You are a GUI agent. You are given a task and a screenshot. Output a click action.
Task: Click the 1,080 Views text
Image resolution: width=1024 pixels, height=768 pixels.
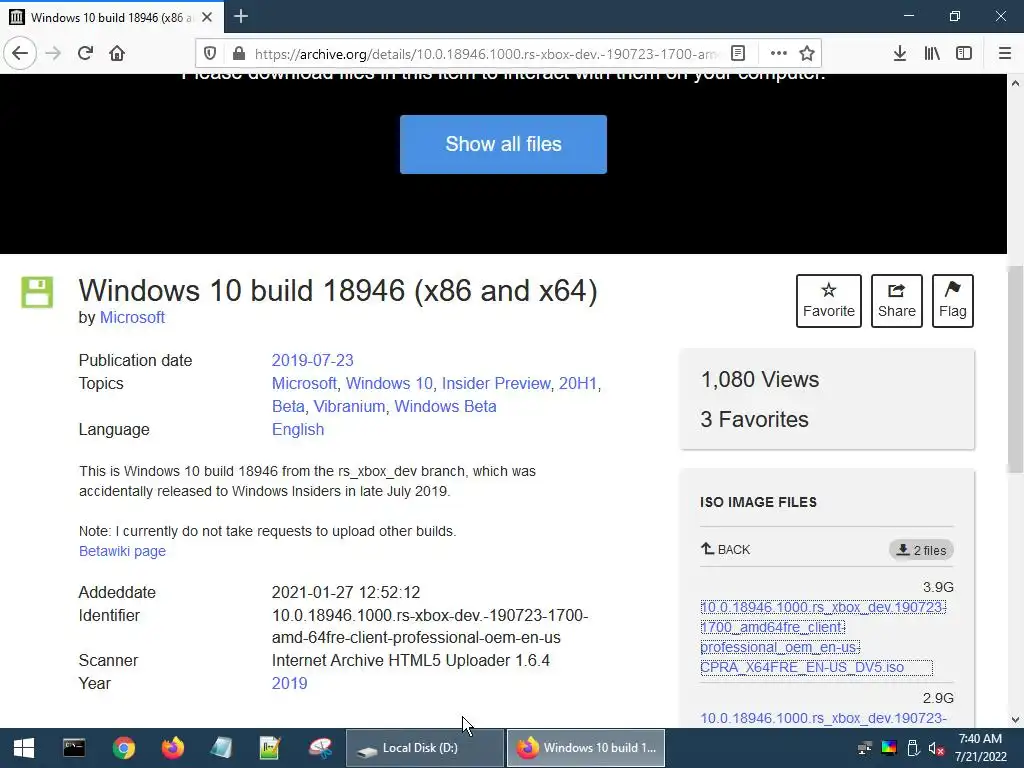[760, 379]
